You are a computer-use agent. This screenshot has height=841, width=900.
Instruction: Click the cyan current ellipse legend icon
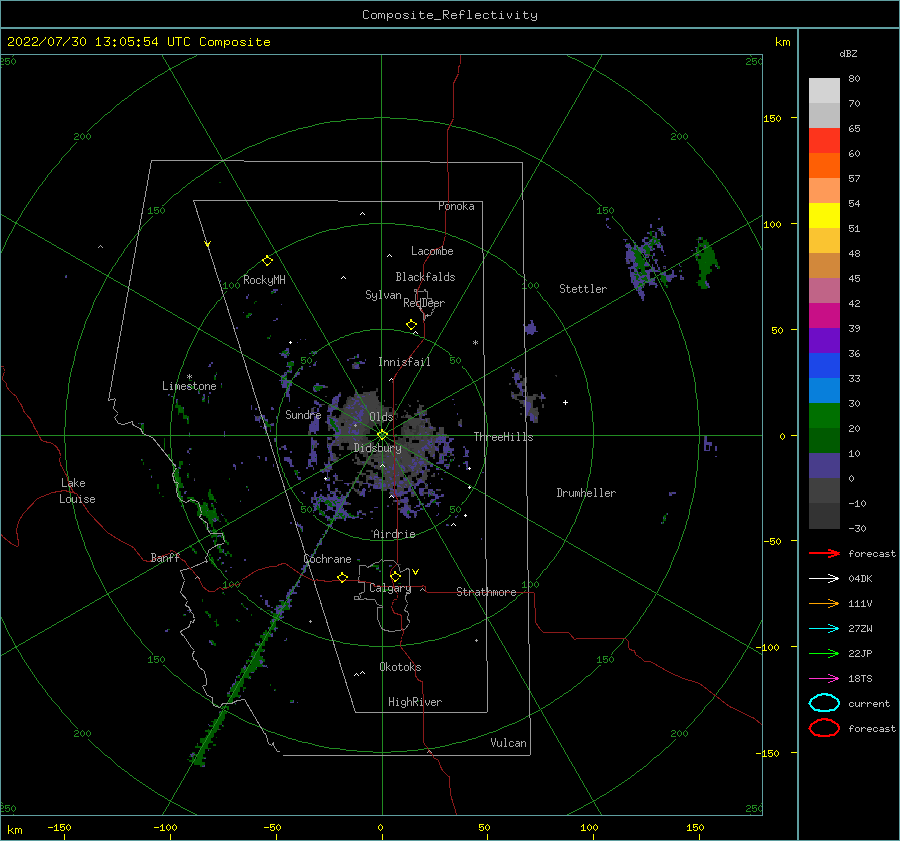click(824, 703)
